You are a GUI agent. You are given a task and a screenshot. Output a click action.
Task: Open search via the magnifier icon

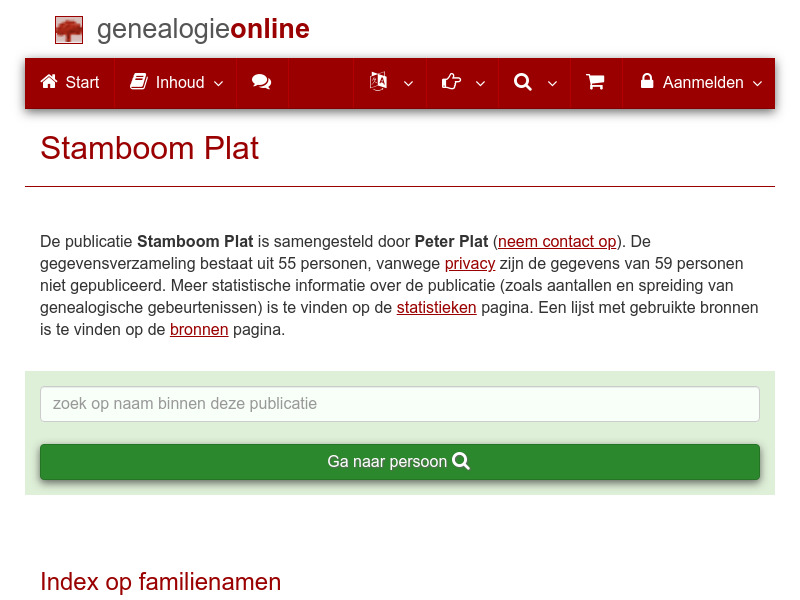pyautogui.click(x=522, y=83)
